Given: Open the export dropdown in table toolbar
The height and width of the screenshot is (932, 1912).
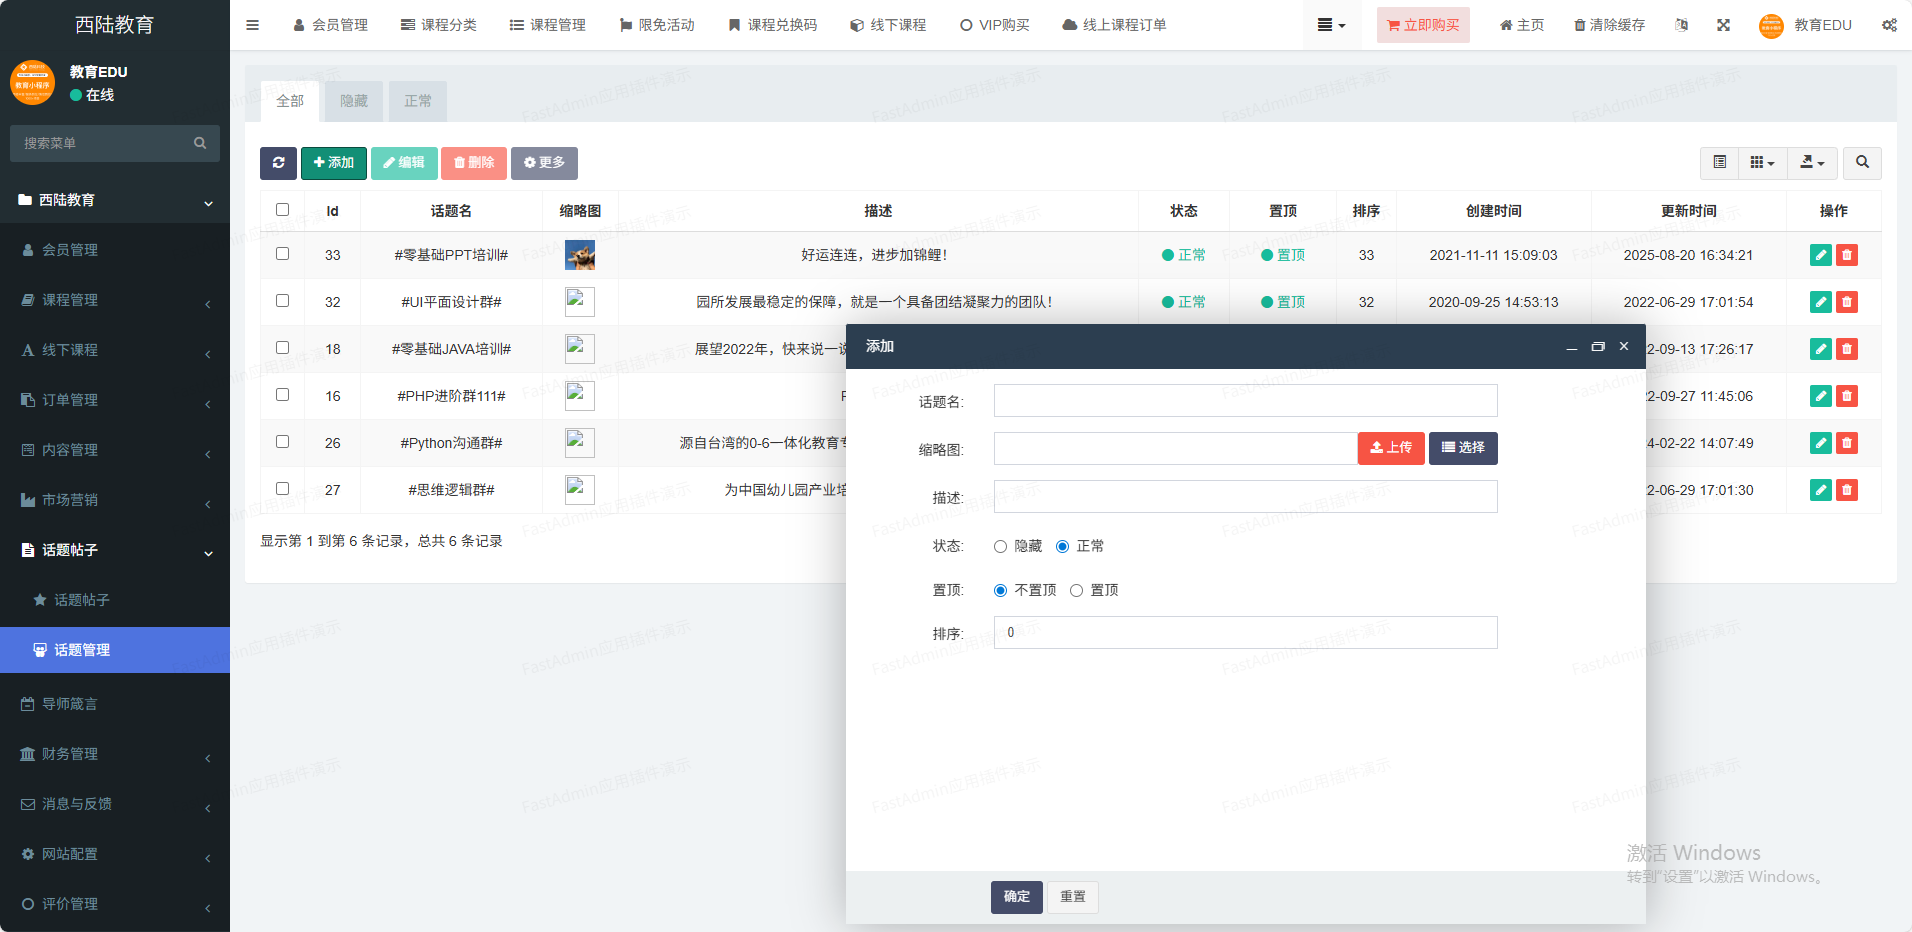Looking at the screenshot, I should pyautogui.click(x=1812, y=163).
